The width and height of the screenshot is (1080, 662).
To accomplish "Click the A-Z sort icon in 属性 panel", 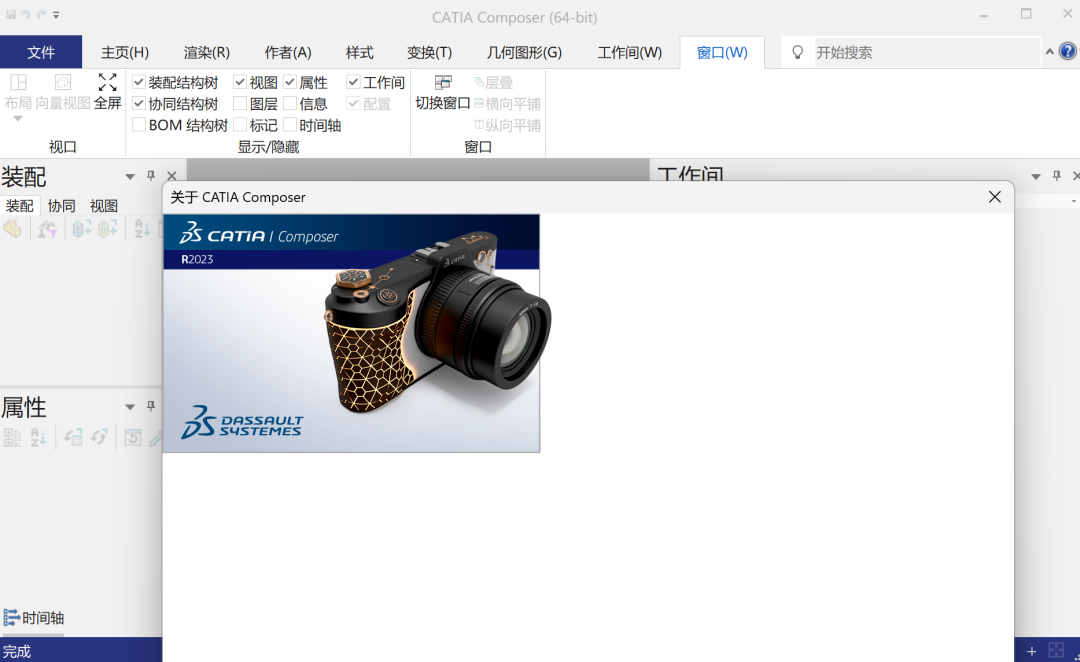I will (x=38, y=437).
